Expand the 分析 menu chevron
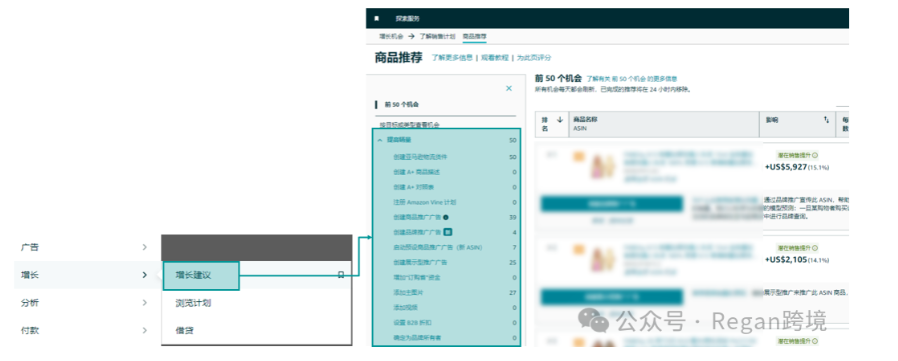Screen dimensions: 898x361 point(144,303)
